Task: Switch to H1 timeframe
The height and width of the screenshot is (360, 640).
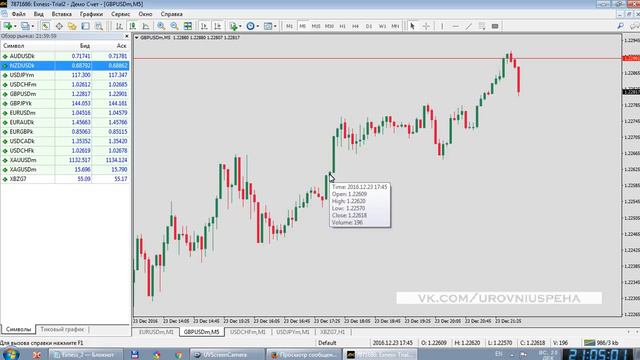Action: point(342,26)
